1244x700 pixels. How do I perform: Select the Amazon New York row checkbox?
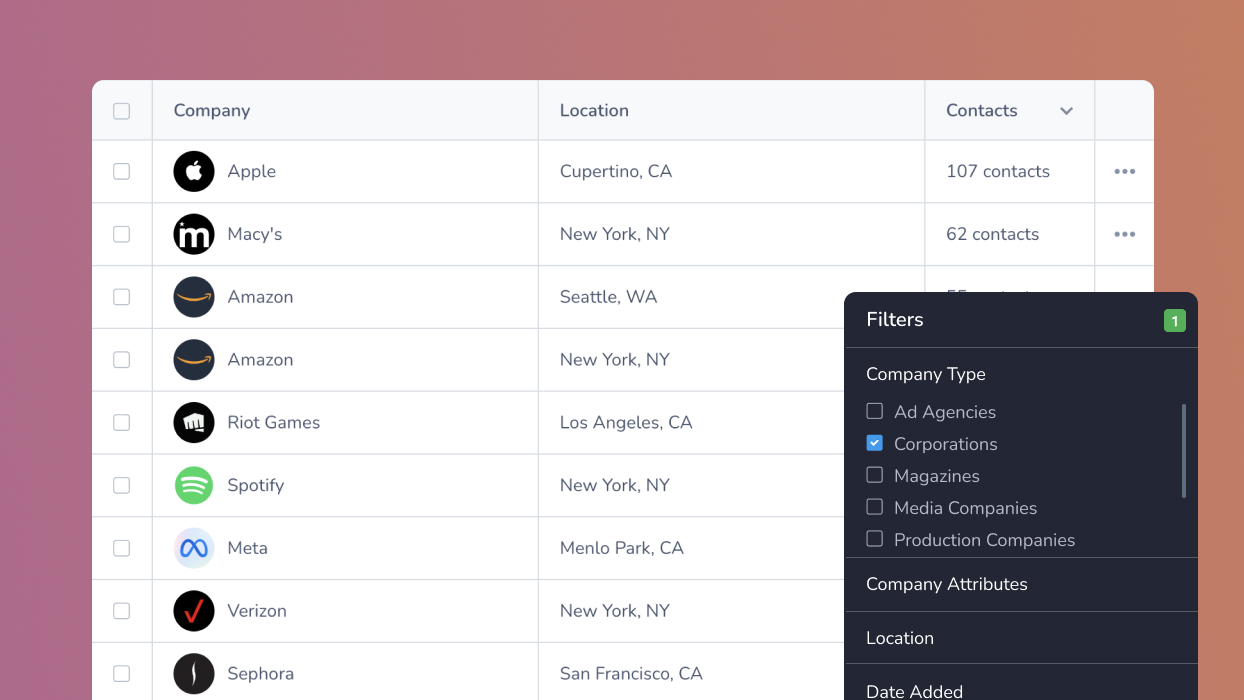[122, 360]
